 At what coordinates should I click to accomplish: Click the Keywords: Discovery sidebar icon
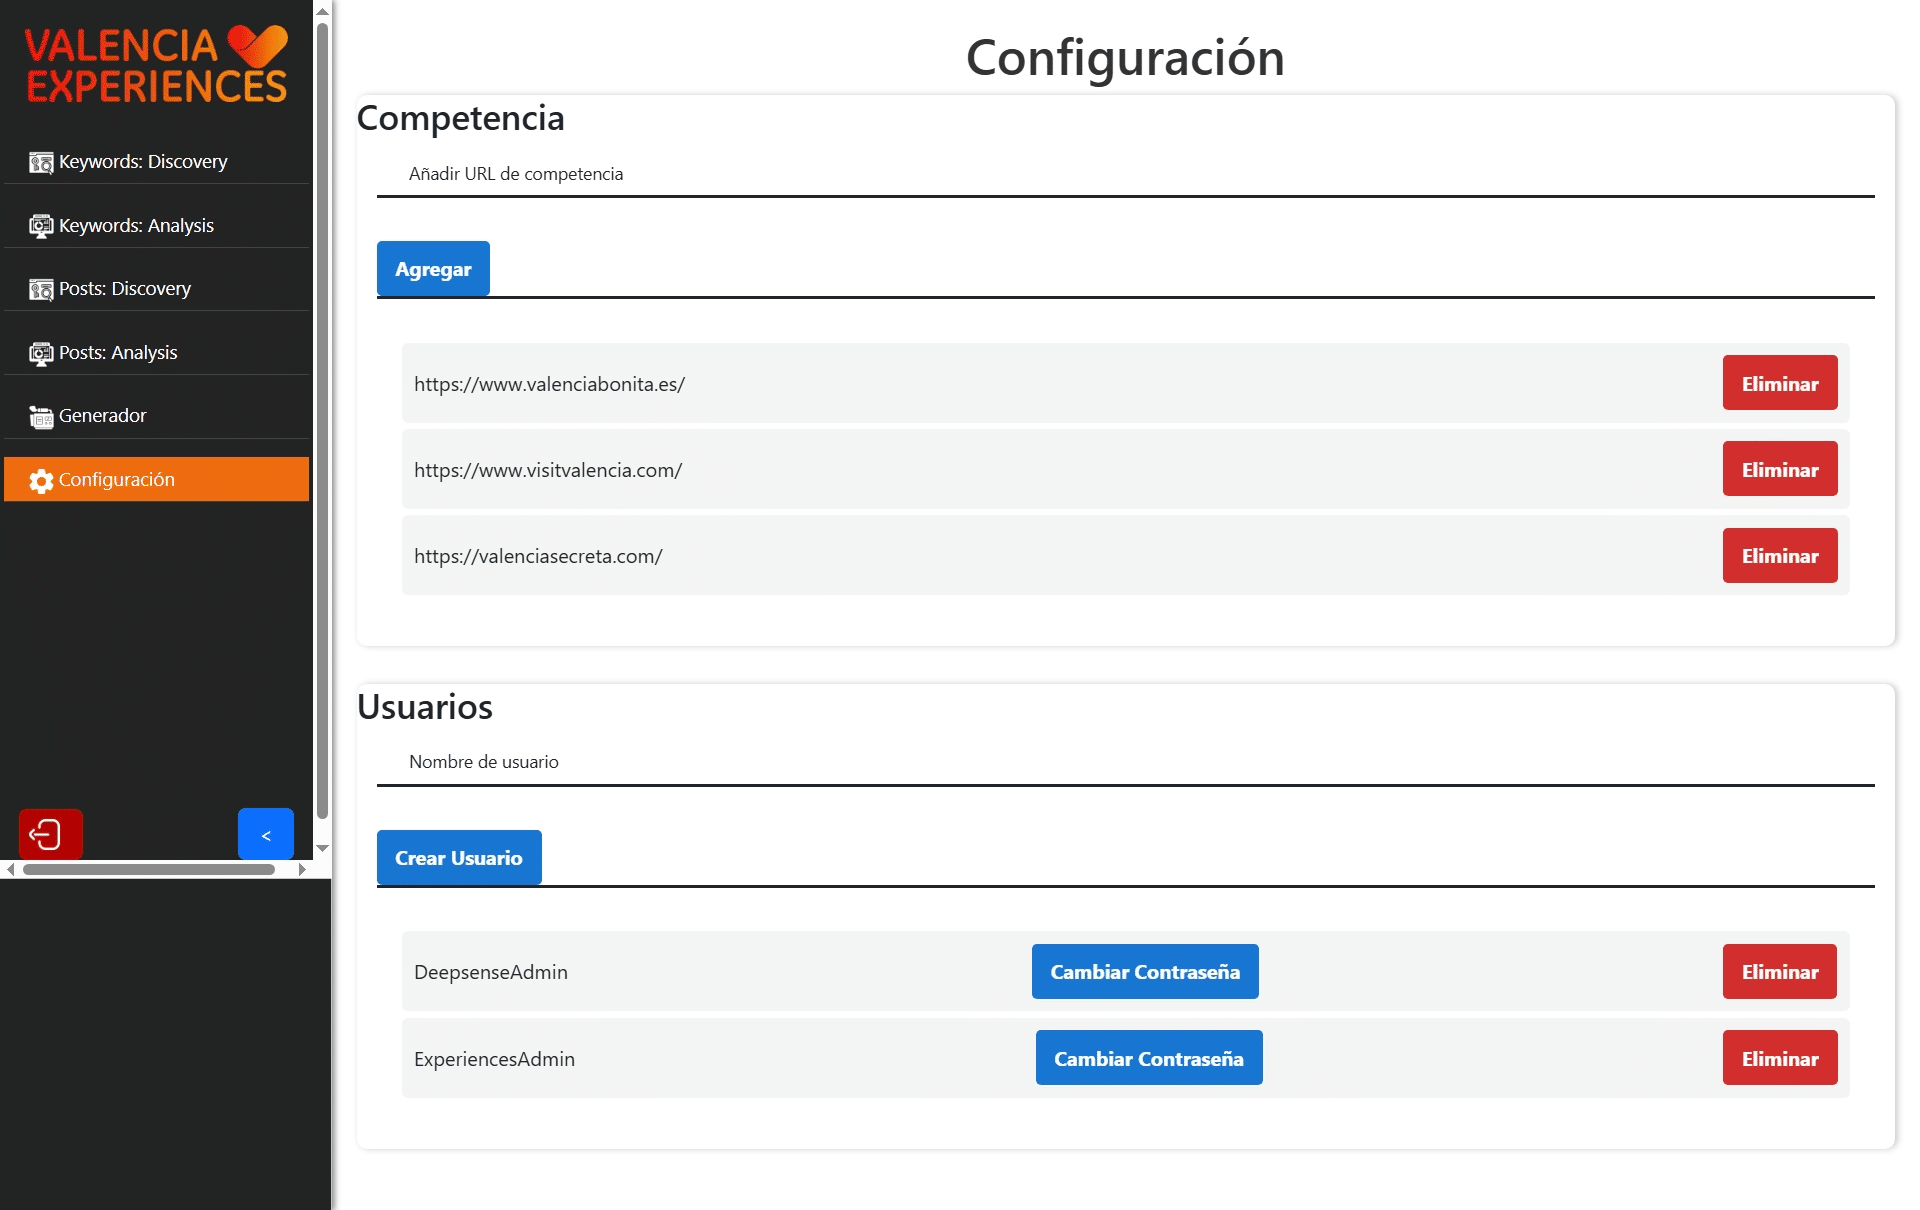pos(41,162)
